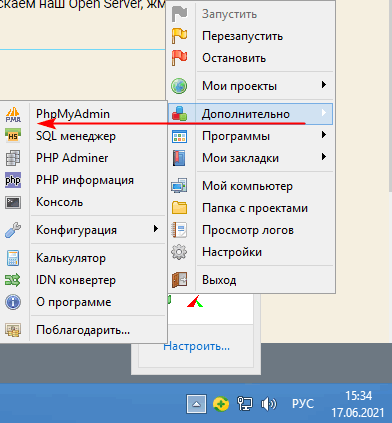This screenshot has width=392, height=423.
Task: Open Калькулятор menu entry
Action: 83,258
